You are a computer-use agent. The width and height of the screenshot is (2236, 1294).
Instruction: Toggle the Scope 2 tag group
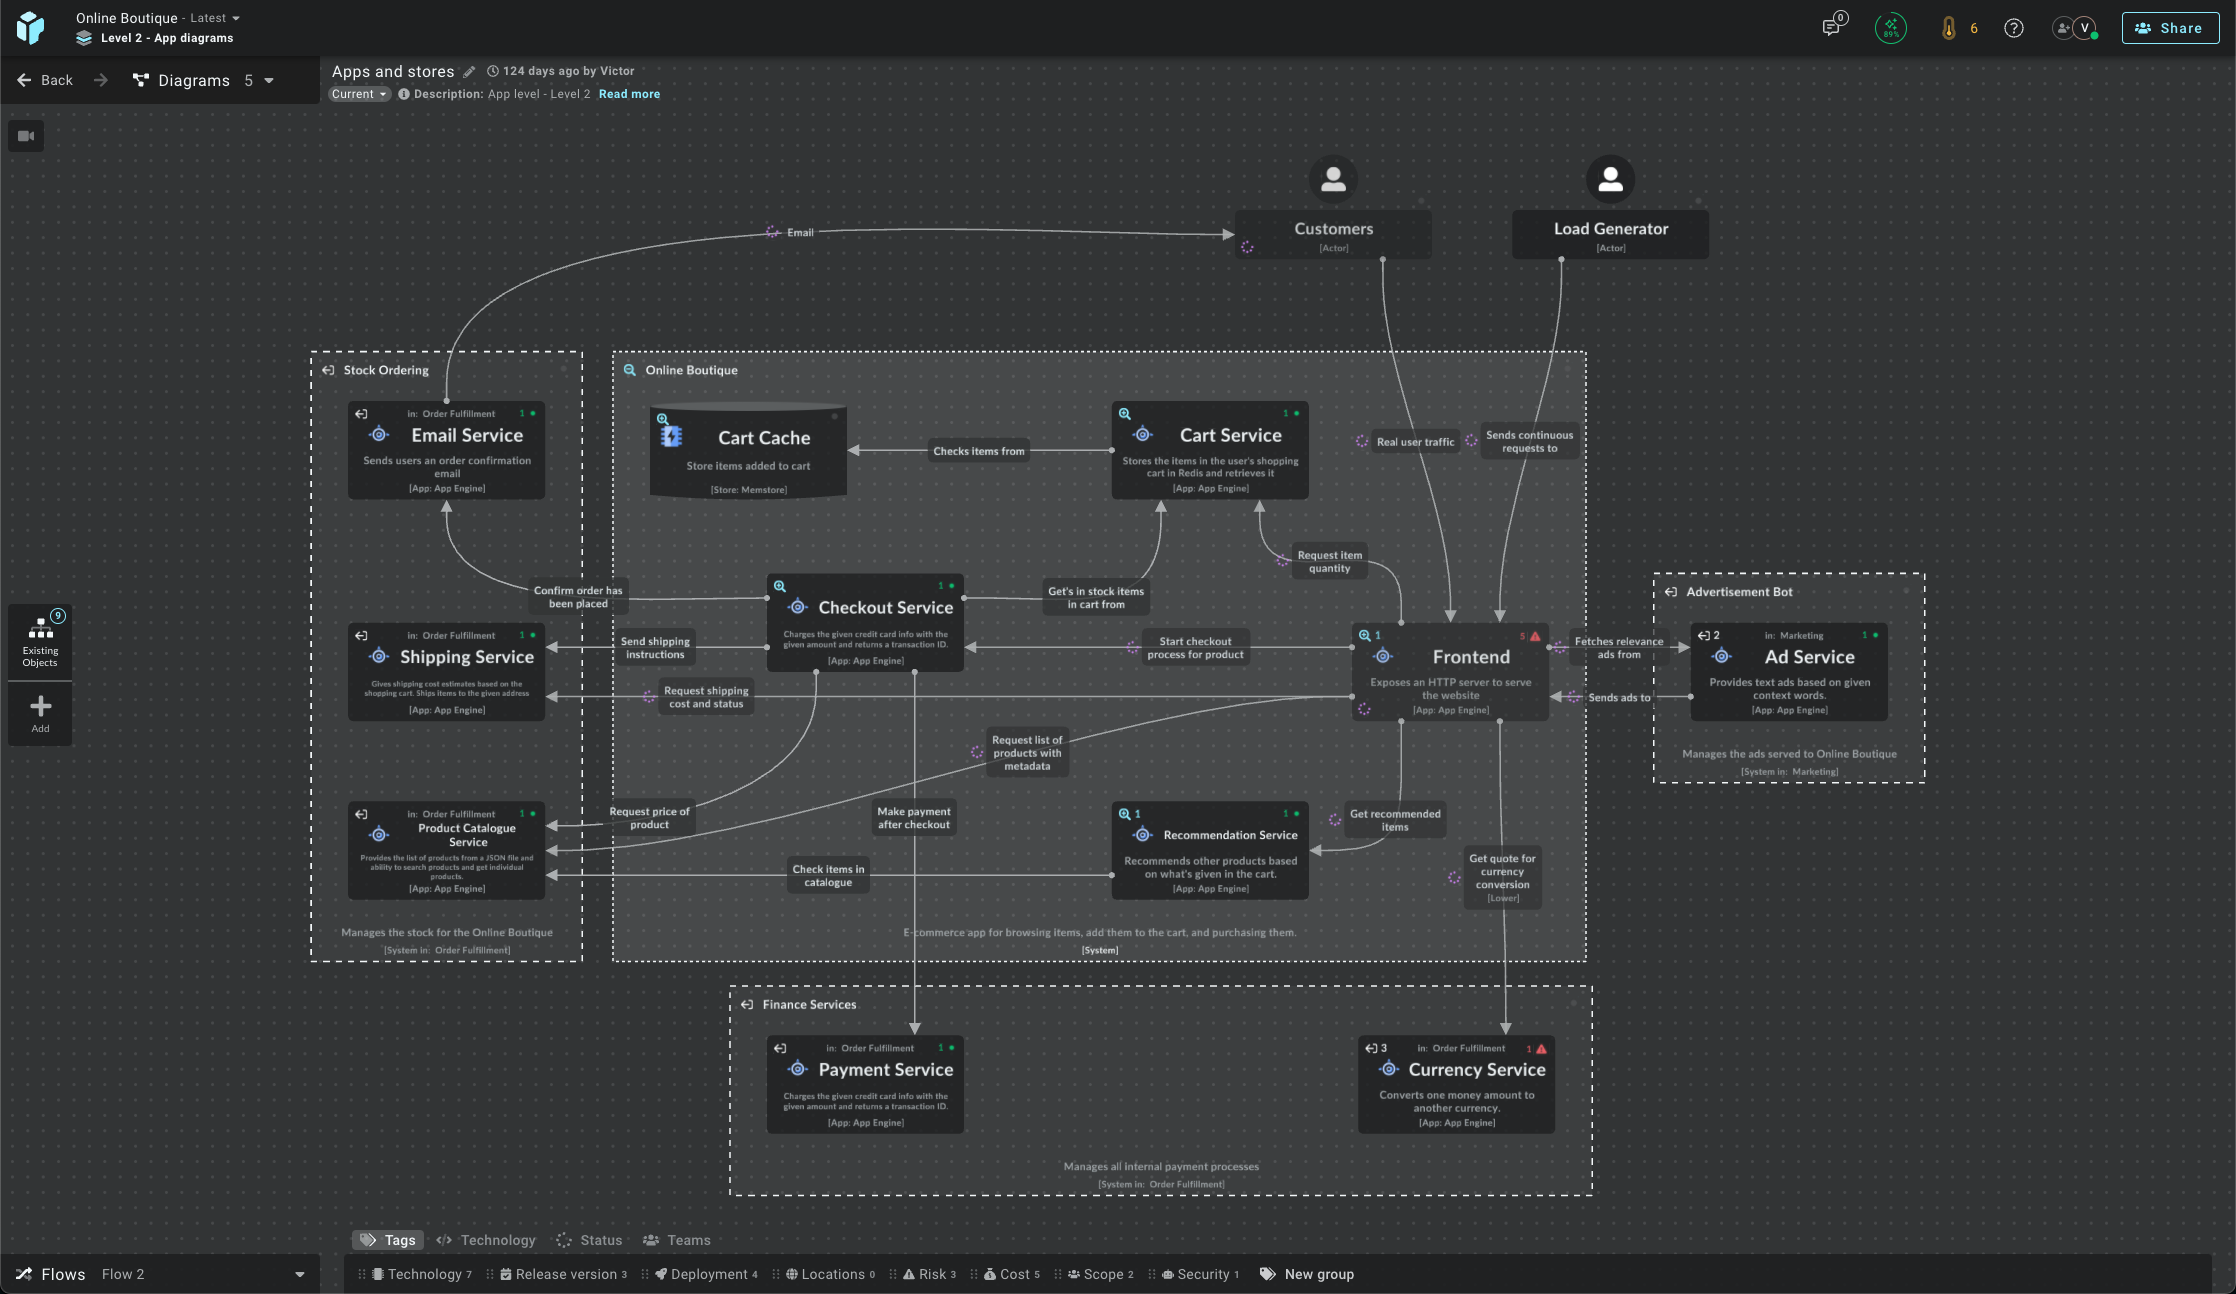[1100, 1274]
